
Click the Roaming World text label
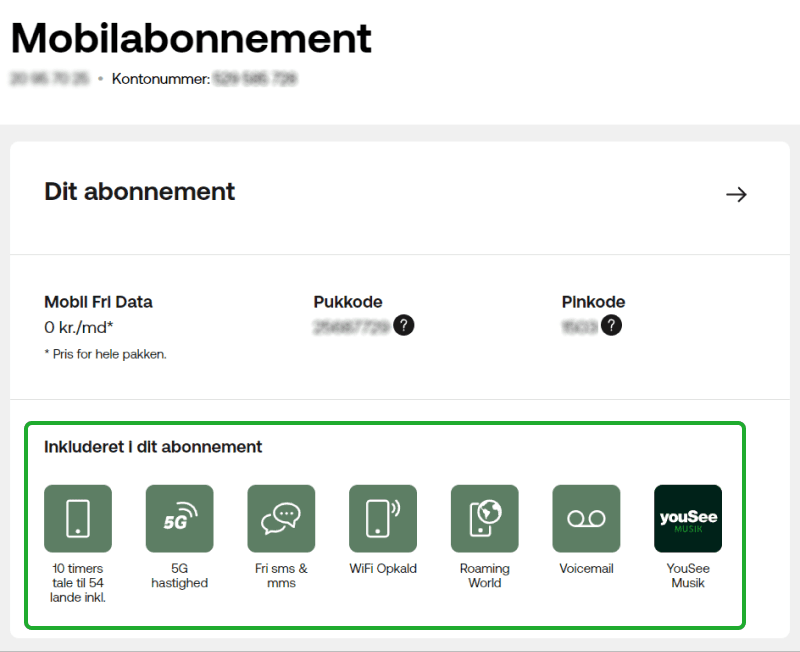485,576
